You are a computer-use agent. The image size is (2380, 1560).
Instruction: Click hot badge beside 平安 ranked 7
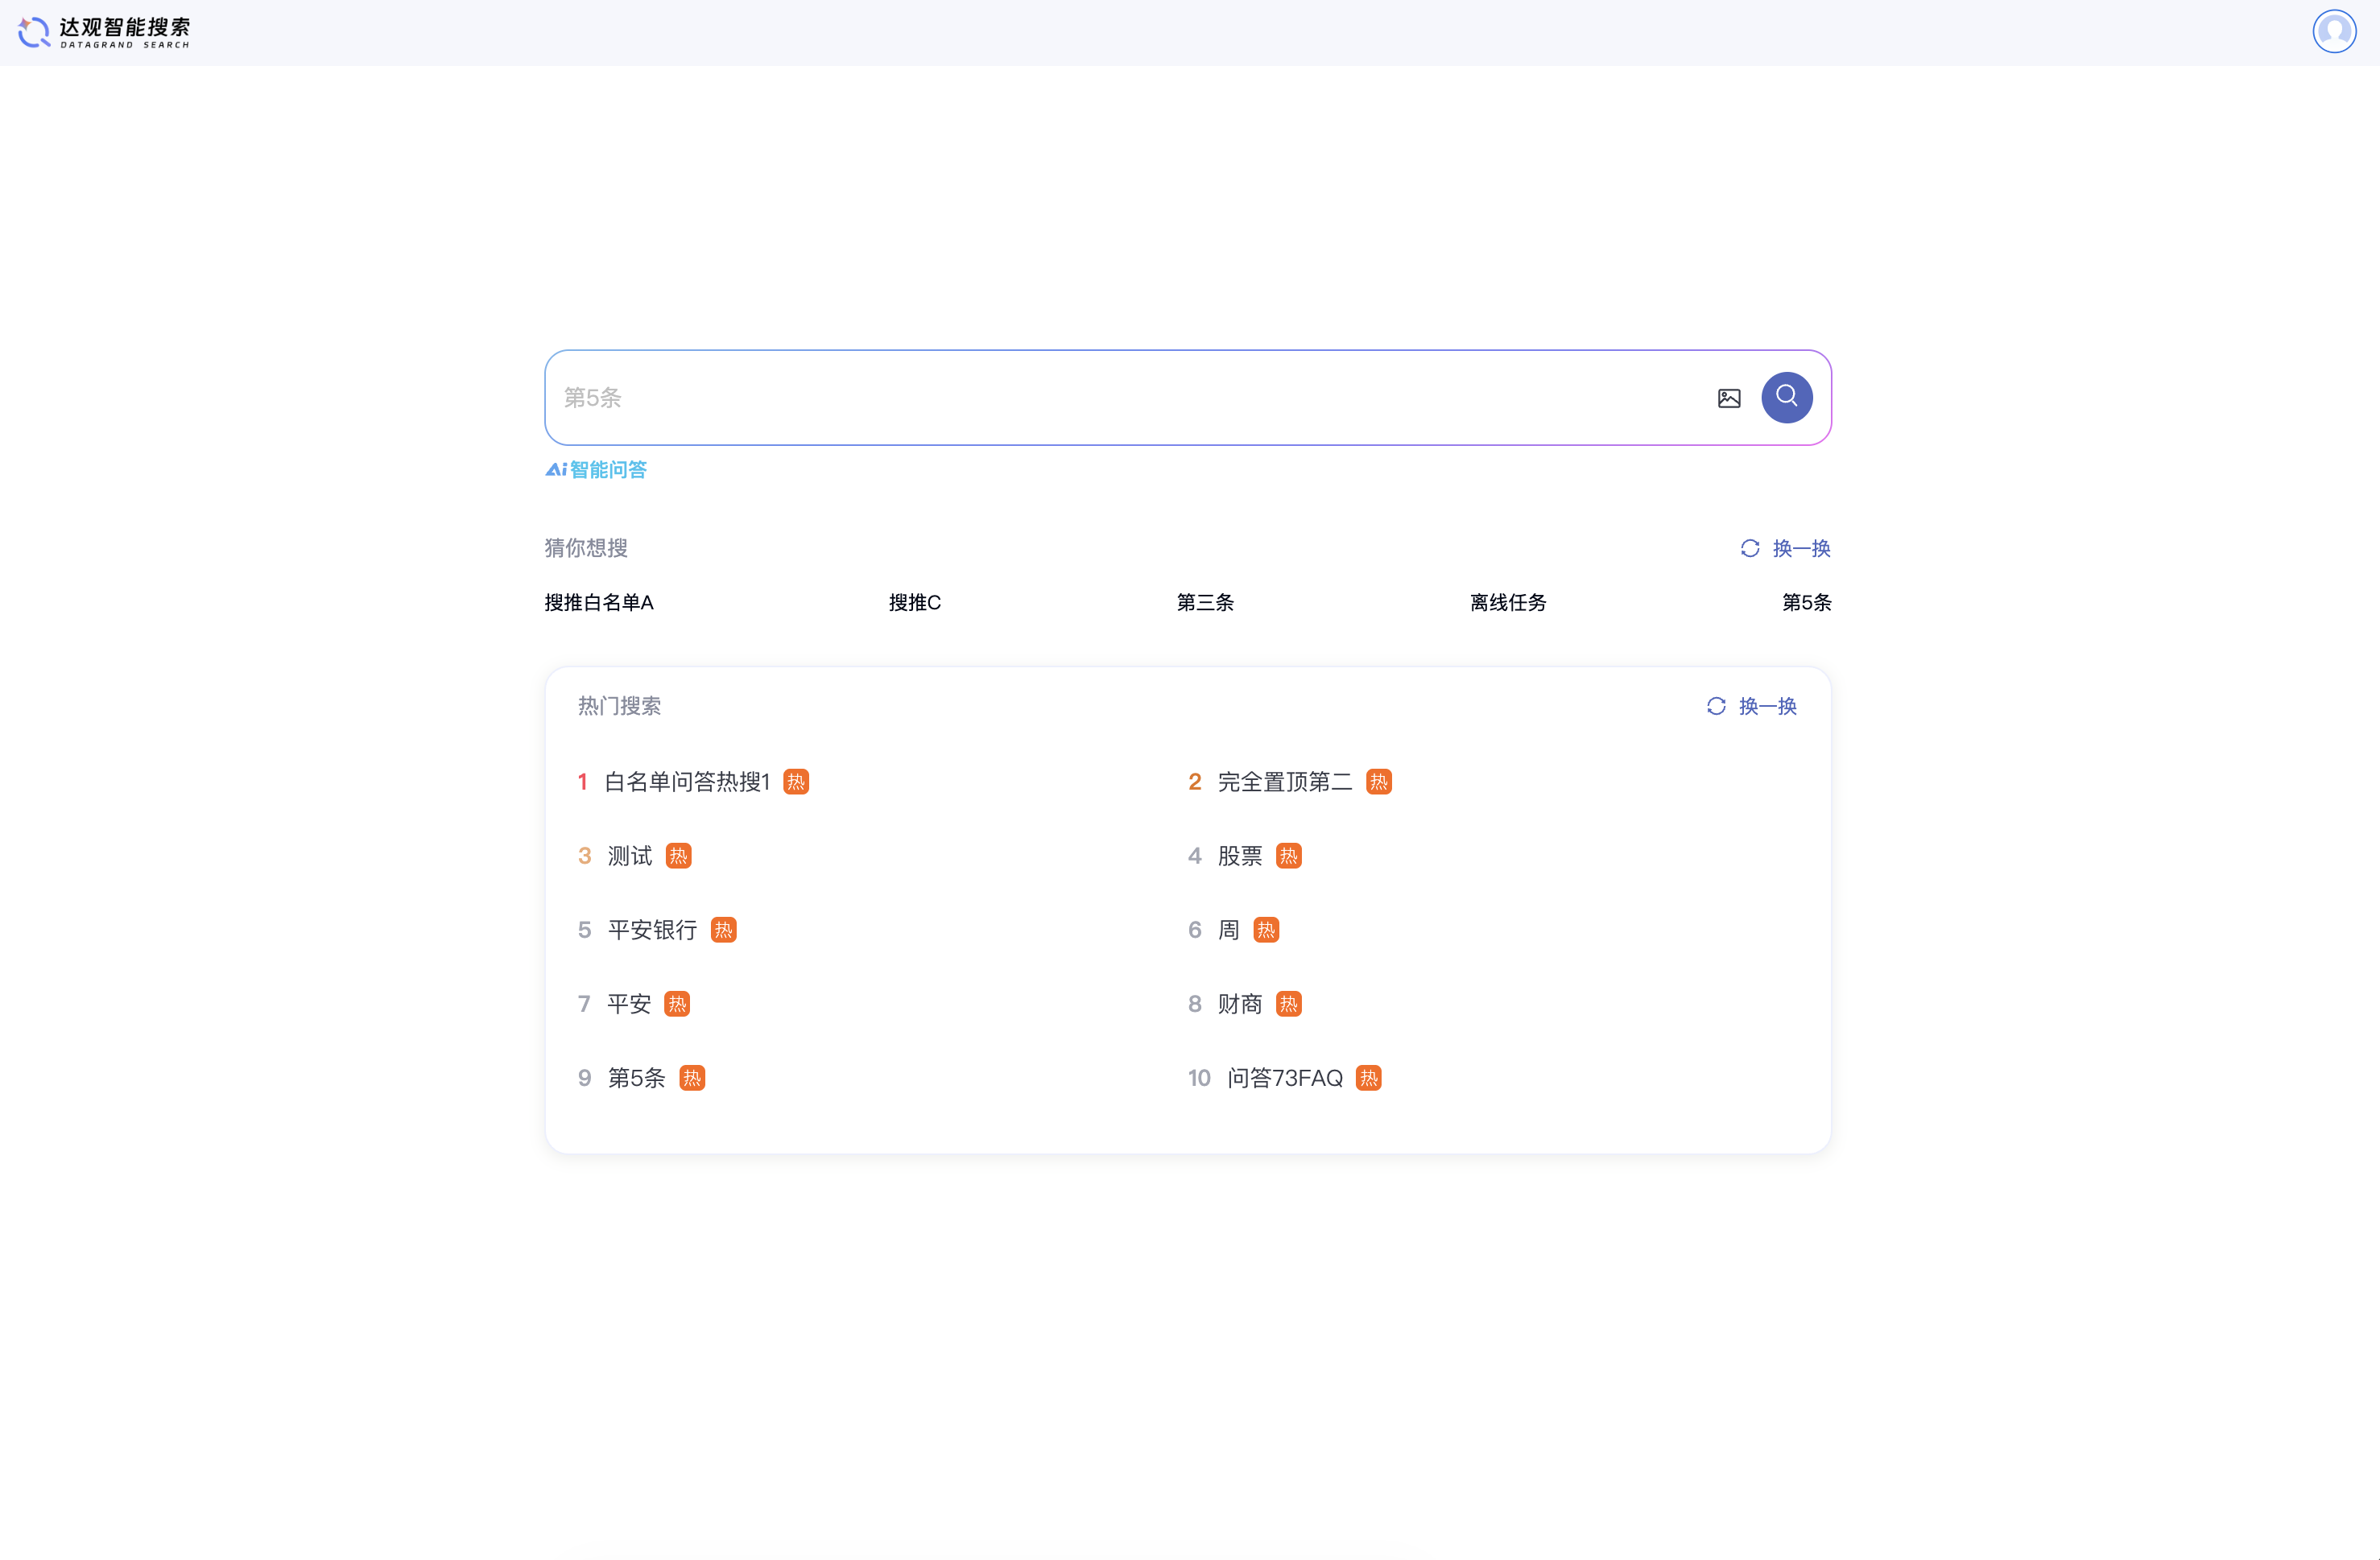(x=677, y=1004)
